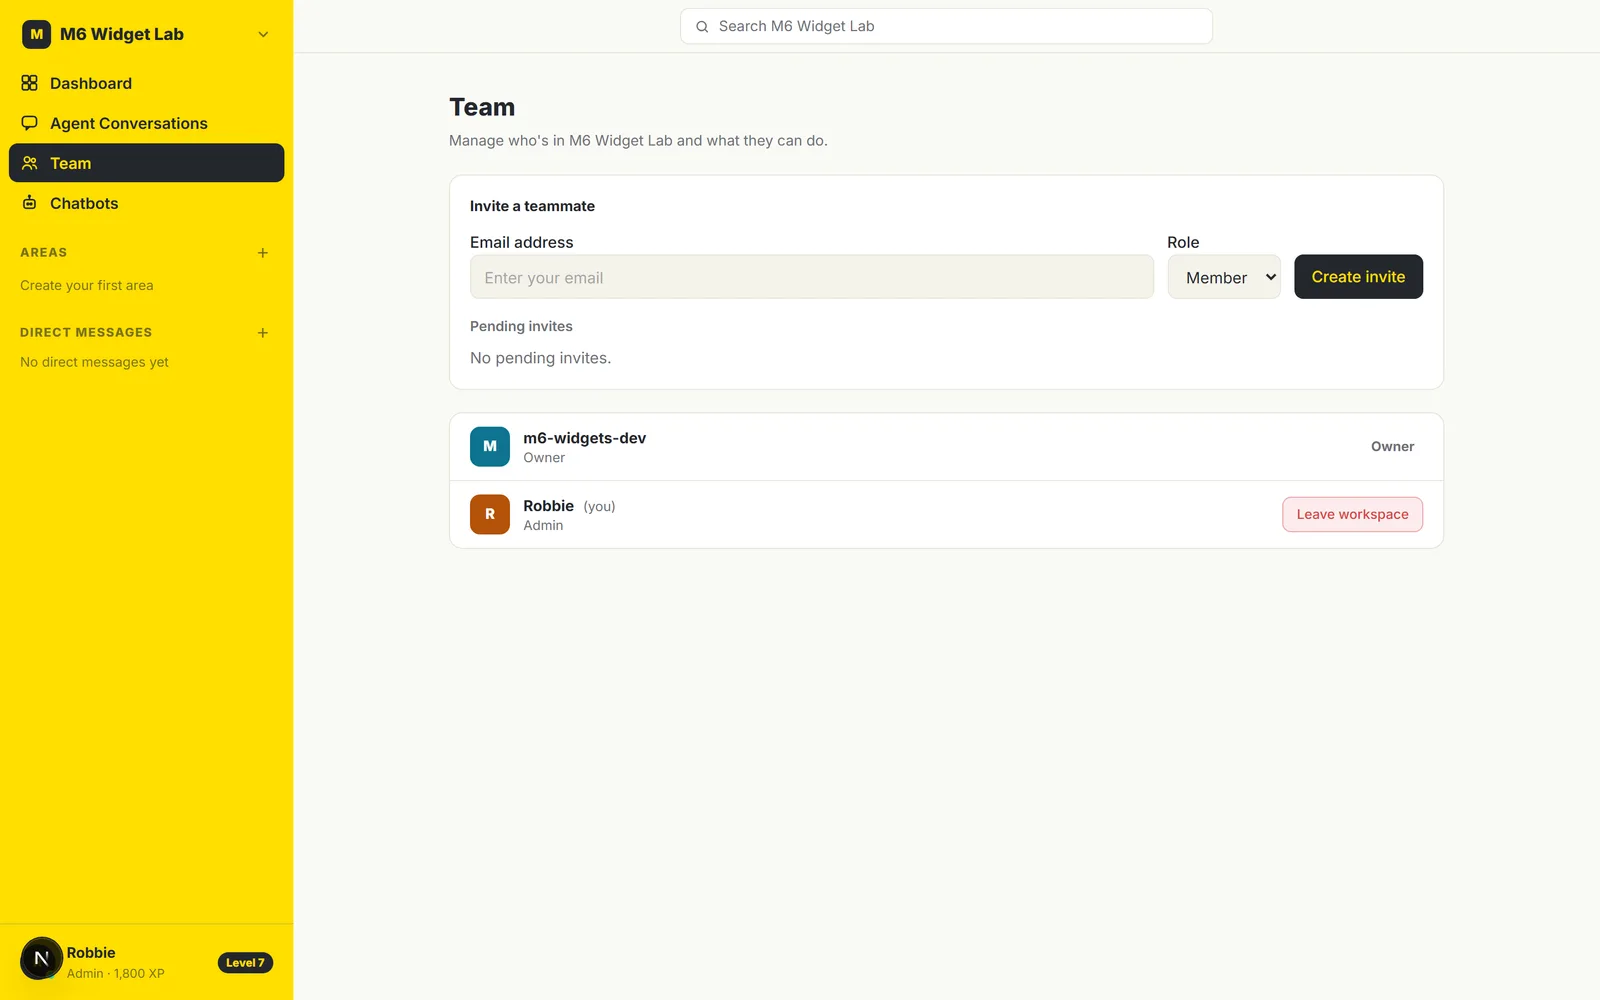Click the 'Create your first area' link
1600x1000 pixels.
(x=87, y=285)
